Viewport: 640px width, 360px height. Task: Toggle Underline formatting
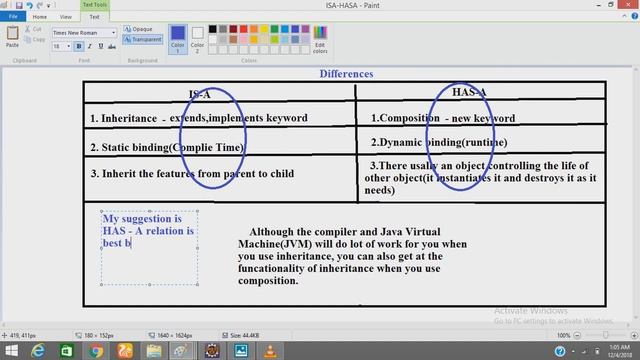[x=101, y=47]
